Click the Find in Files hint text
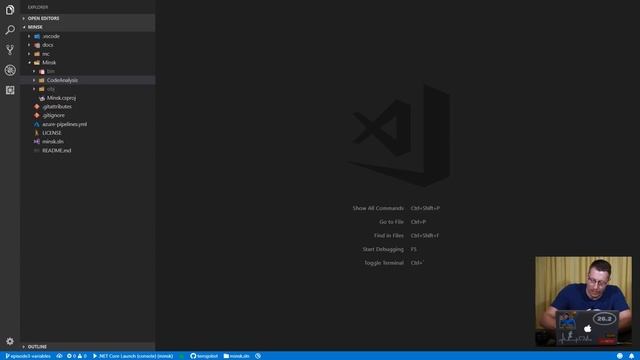This screenshot has height=360, width=640. pos(389,236)
